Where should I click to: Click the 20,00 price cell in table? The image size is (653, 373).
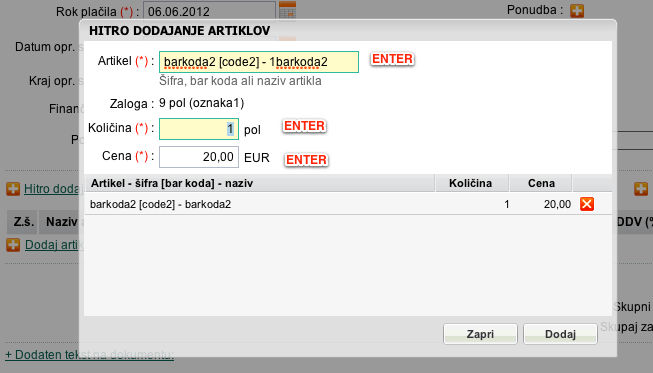click(557, 204)
